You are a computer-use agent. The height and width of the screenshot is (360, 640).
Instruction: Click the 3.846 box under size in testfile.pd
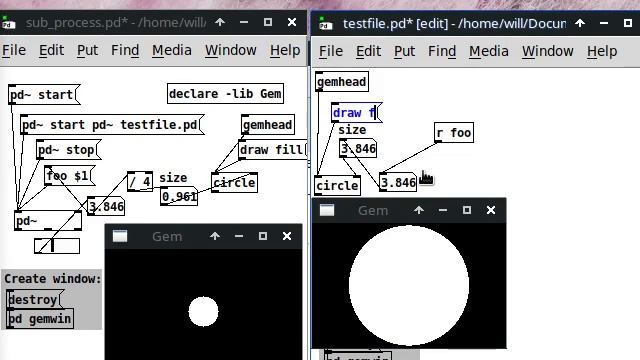[x=358, y=149]
